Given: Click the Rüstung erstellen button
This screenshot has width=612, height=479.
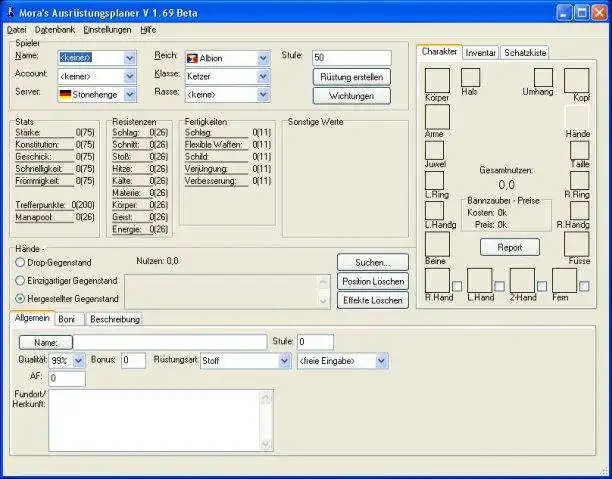Looking at the screenshot, I should coord(351,77).
